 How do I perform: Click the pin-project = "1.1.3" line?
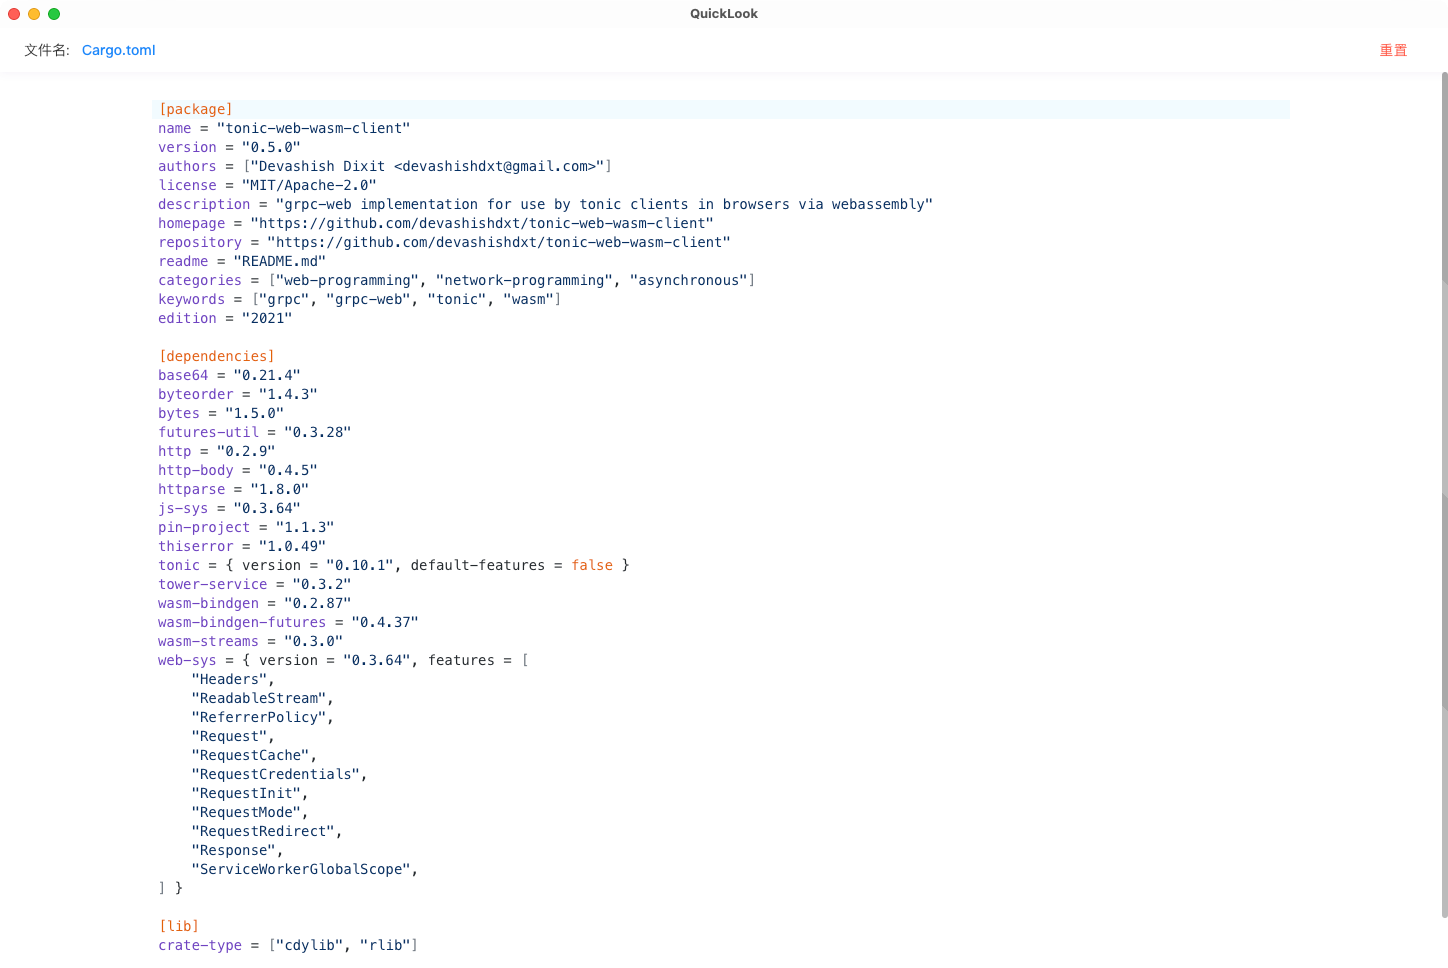pos(246,528)
